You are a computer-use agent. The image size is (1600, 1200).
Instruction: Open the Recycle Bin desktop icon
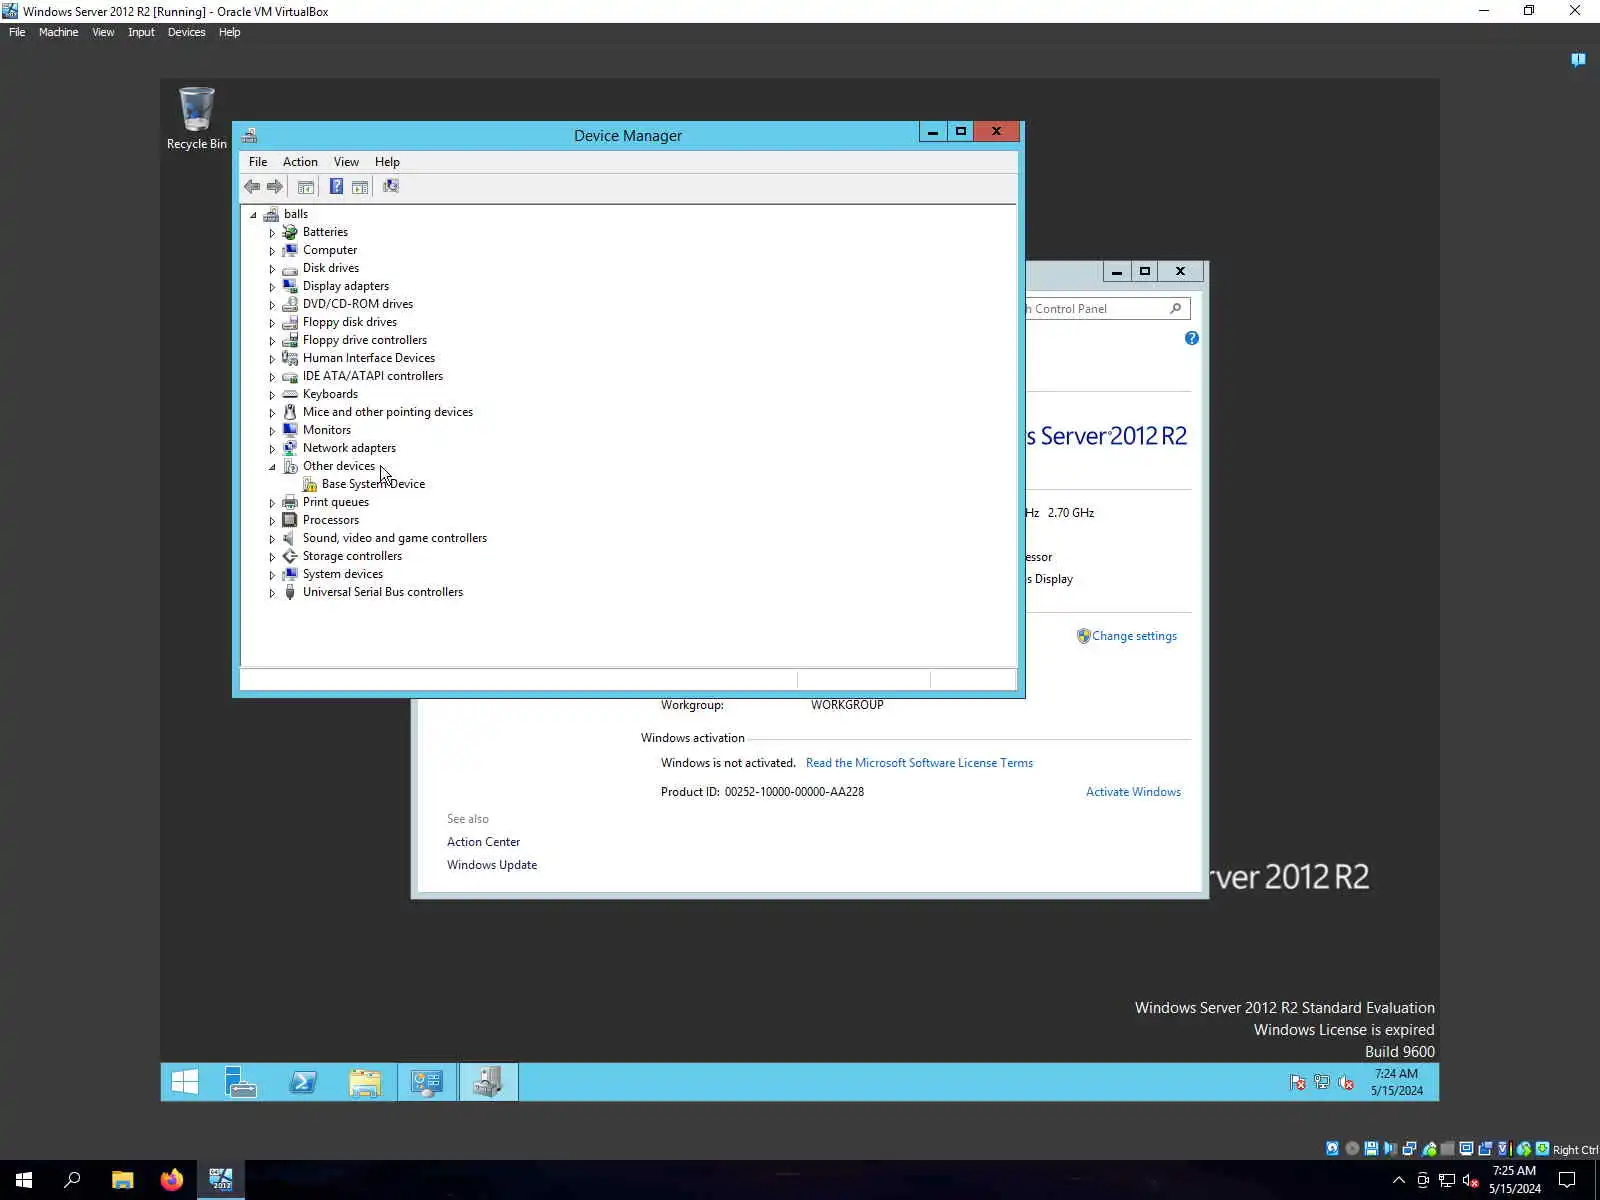point(196,118)
